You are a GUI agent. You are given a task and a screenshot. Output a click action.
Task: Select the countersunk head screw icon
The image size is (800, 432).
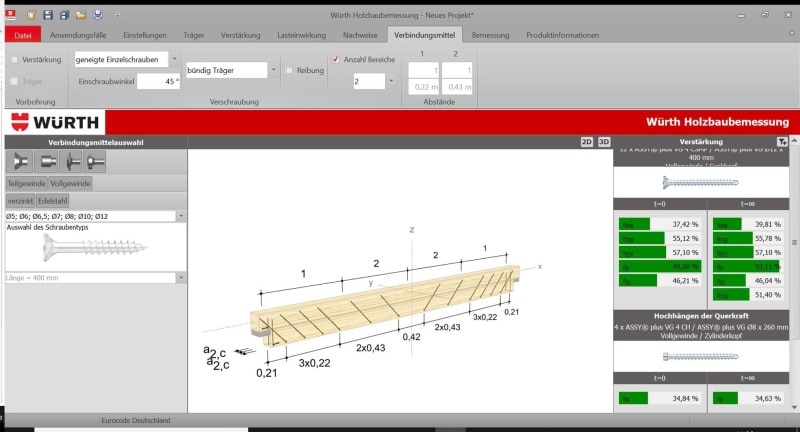point(20,162)
